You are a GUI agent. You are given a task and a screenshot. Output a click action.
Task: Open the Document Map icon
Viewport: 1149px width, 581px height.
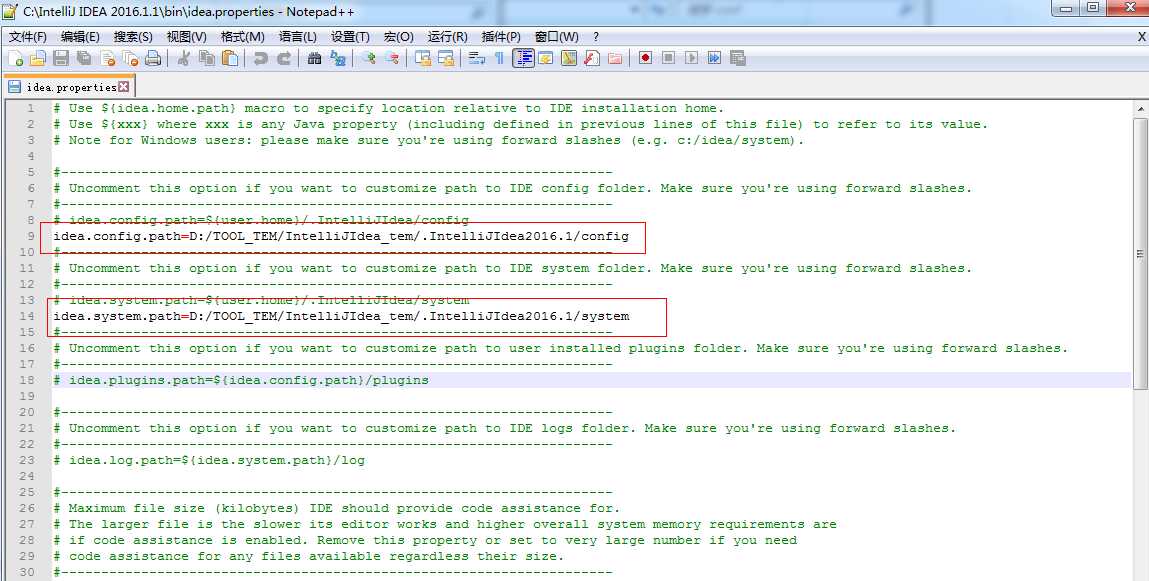pyautogui.click(x=569, y=59)
